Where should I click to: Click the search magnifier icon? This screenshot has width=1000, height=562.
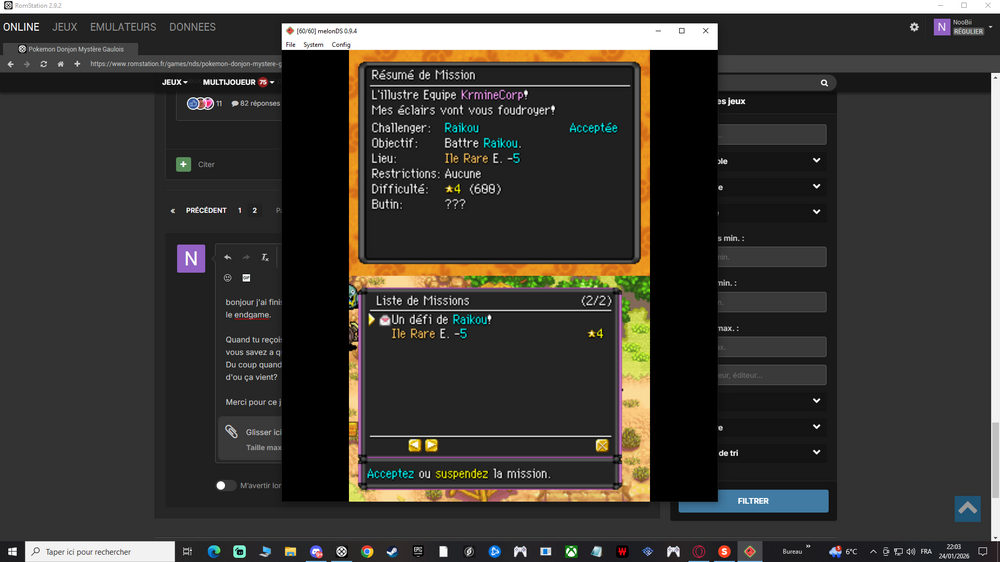pos(824,83)
